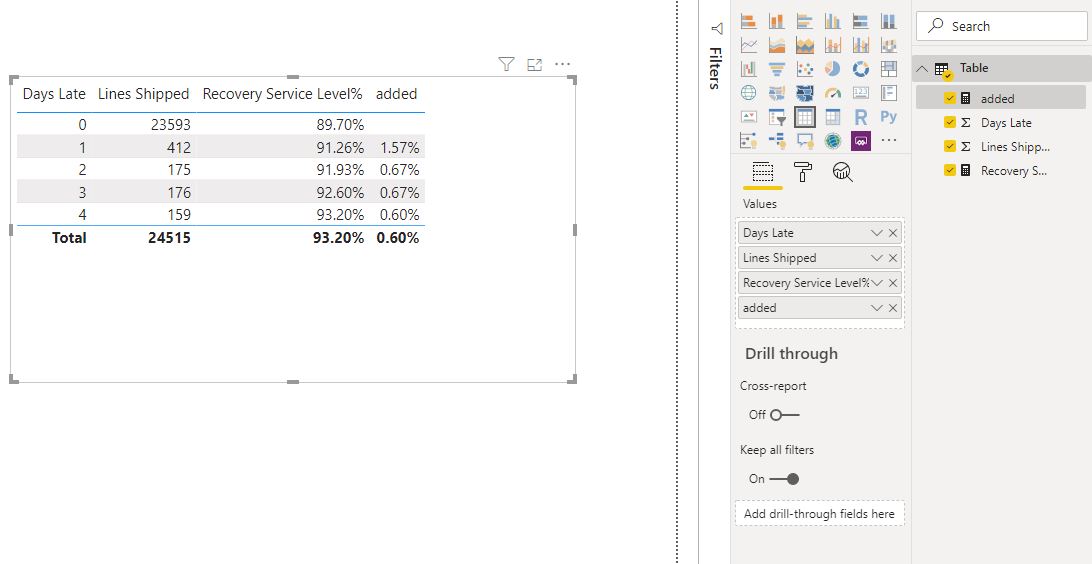The width and height of the screenshot is (1092, 564).
Task: Select the stacked bar chart visual
Action: (749, 22)
